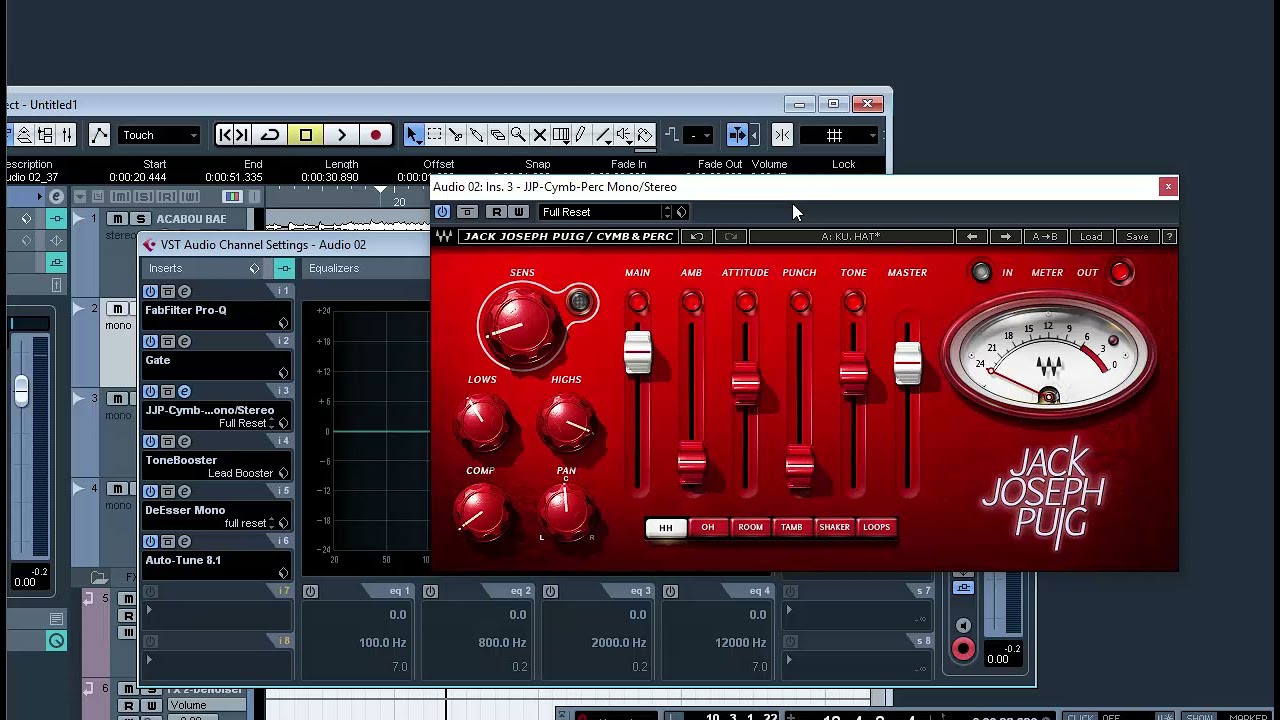1280x720 pixels.
Task: Toggle plugin Write automation W button
Action: pyautogui.click(x=518, y=212)
